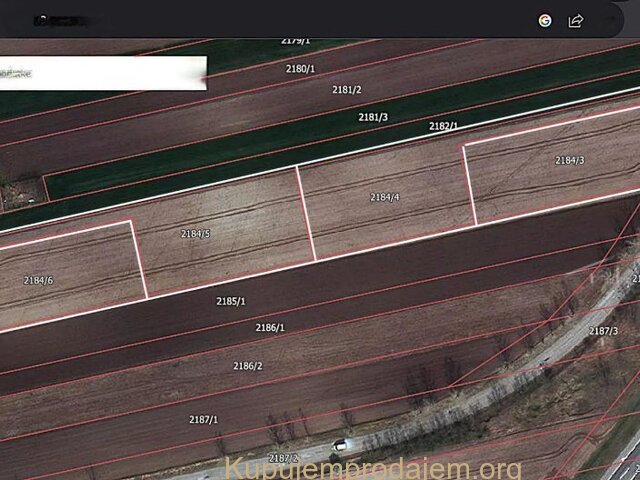Click parcel label 2186/1
Screen dimensions: 640x480
click(x=270, y=328)
